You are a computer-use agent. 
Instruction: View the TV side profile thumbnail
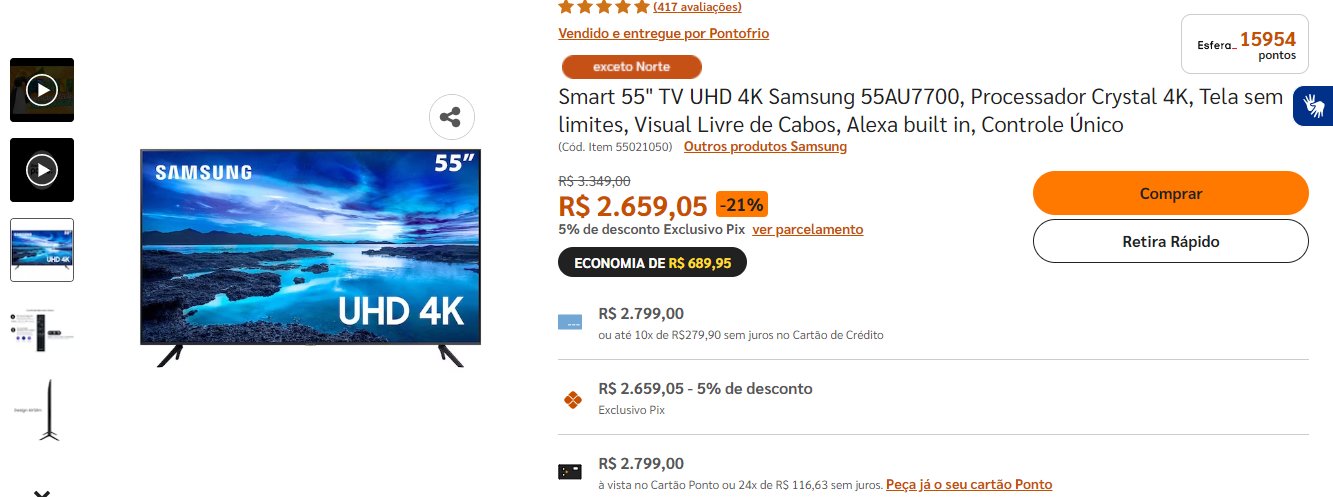[42, 410]
